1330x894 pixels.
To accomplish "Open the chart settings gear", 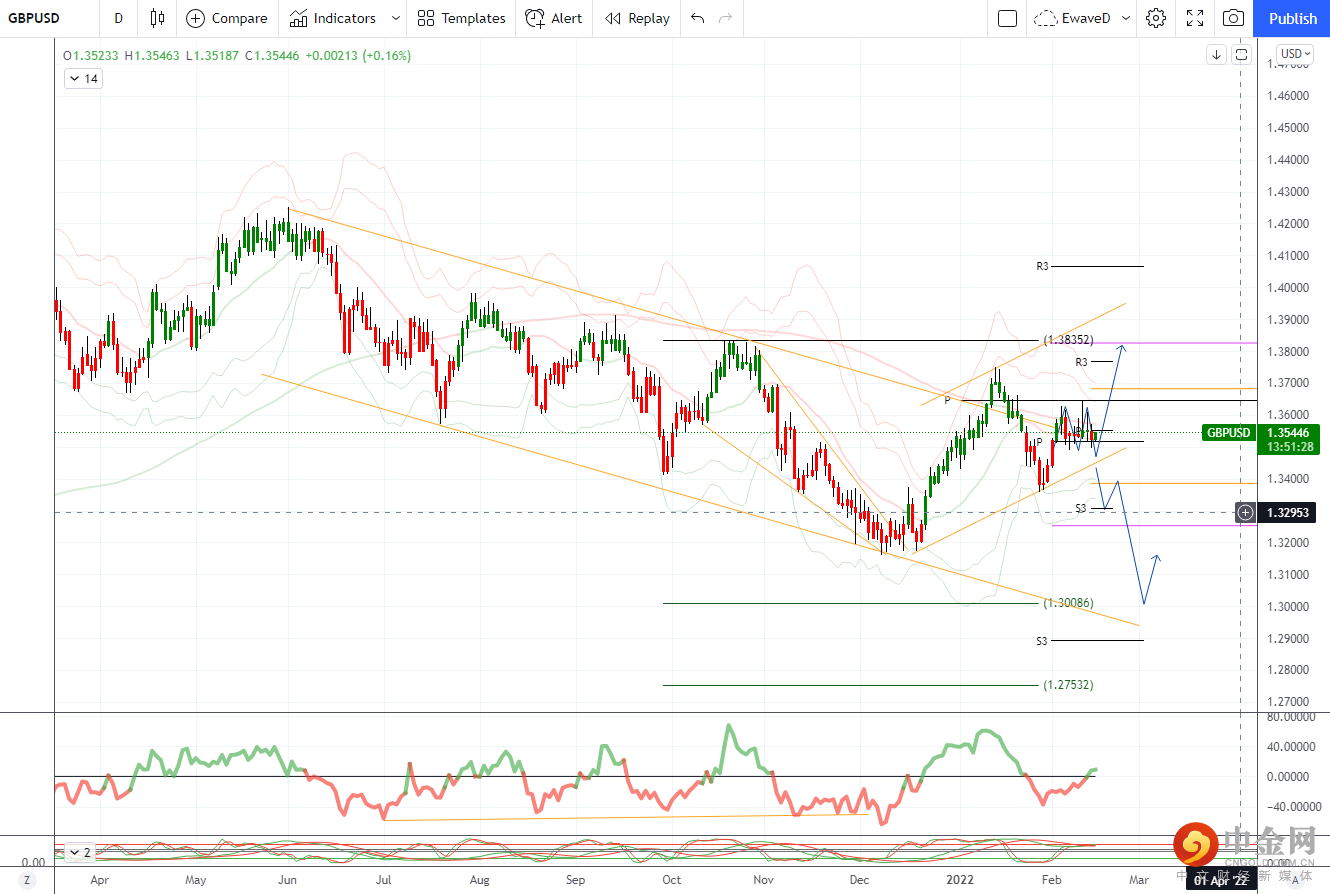I will 1156,18.
